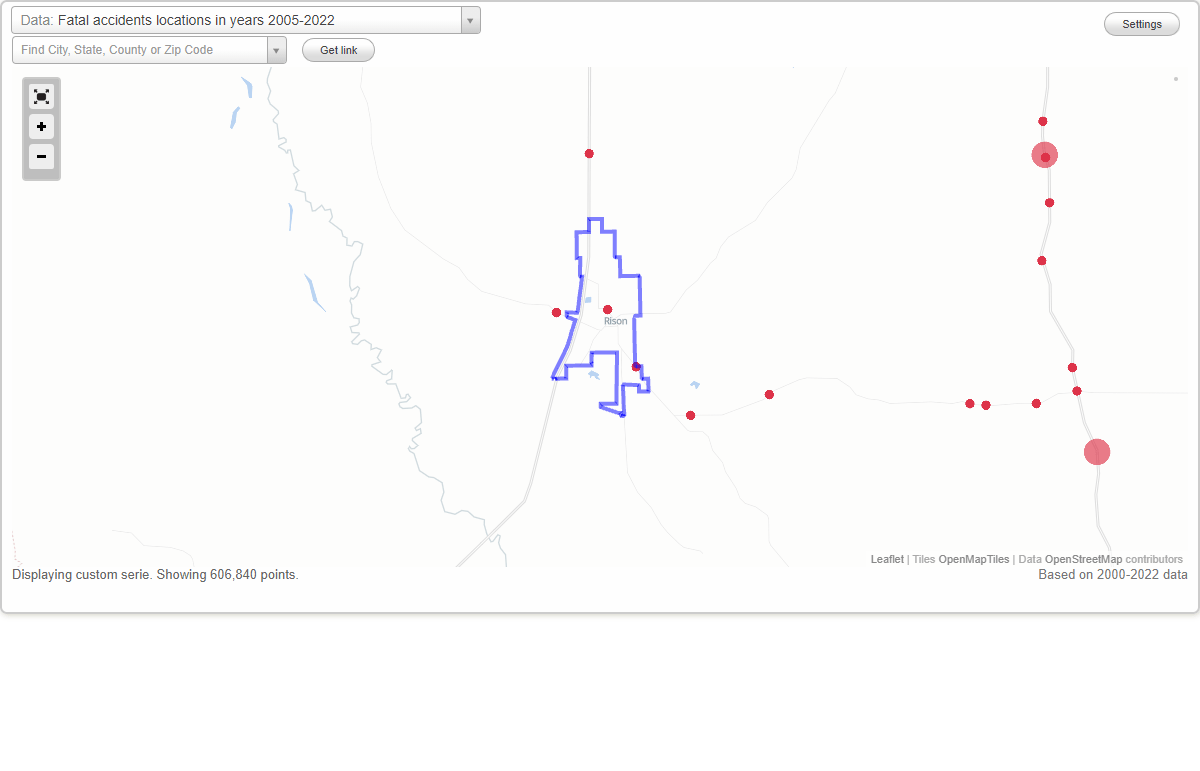
Task: Open the Settings panel
Action: pyautogui.click(x=1141, y=23)
